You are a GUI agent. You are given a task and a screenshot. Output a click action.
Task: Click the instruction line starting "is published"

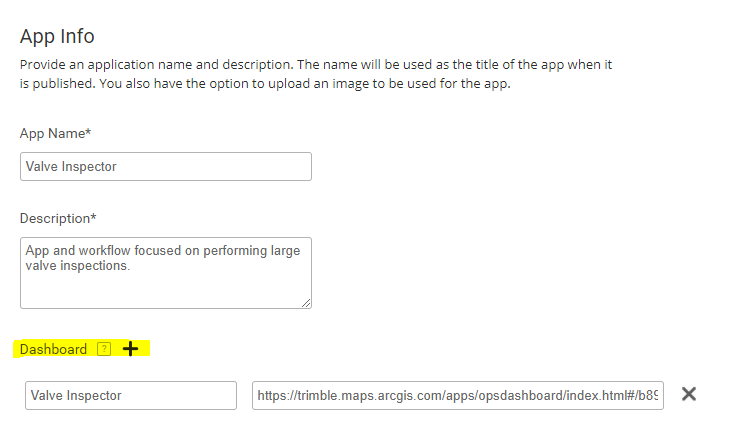(264, 83)
